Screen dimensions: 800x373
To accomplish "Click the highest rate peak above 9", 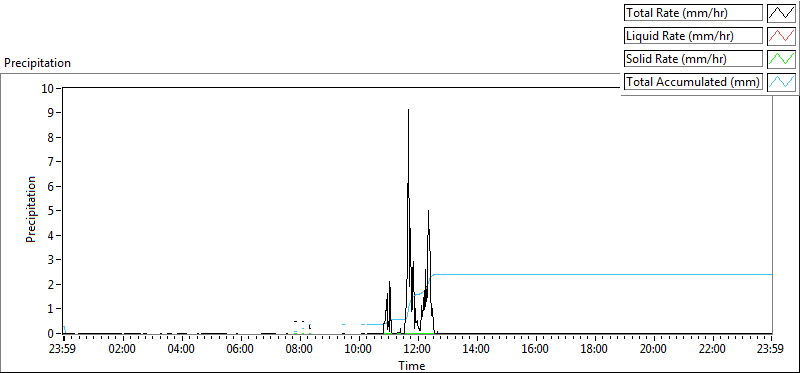I will pos(408,110).
